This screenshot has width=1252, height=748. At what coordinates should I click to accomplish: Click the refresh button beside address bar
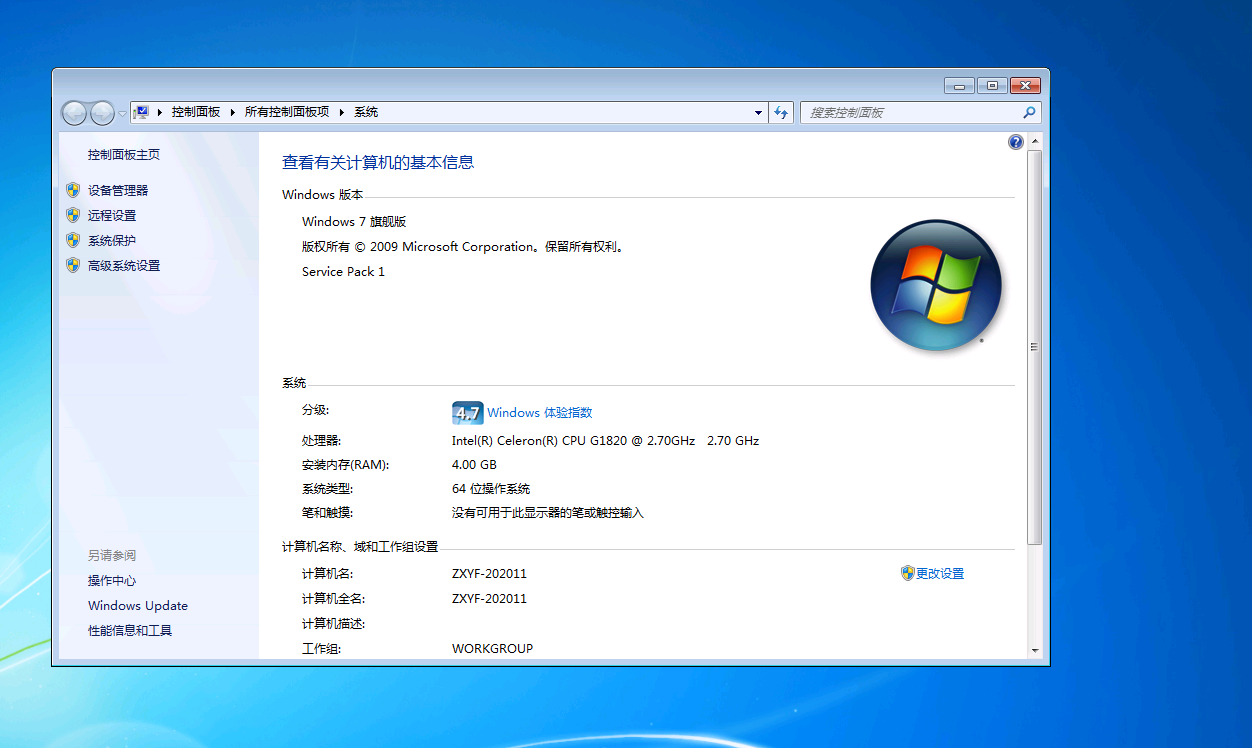[782, 113]
